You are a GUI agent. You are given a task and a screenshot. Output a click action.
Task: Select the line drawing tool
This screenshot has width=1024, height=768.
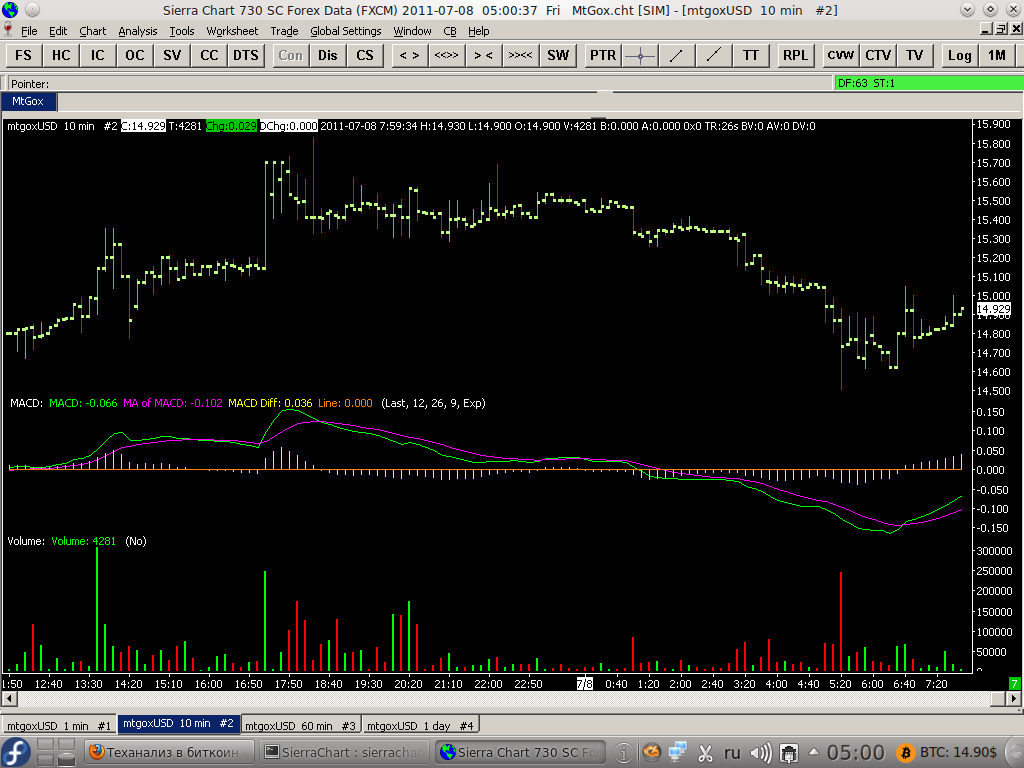tap(677, 56)
